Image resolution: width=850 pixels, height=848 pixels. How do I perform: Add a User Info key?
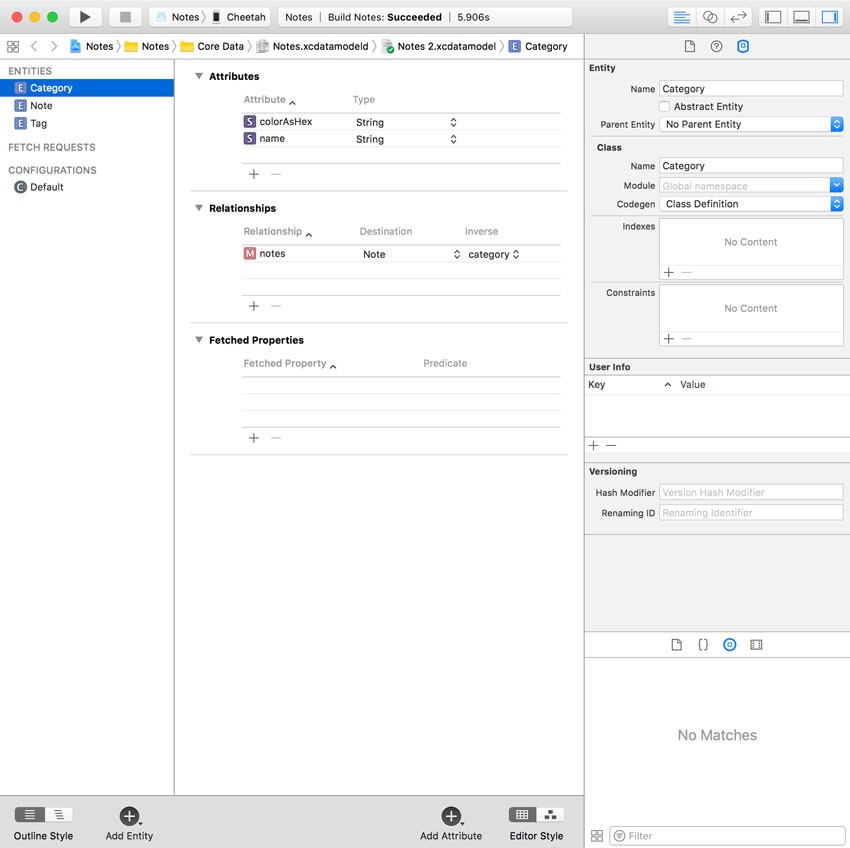pyautogui.click(x=594, y=445)
